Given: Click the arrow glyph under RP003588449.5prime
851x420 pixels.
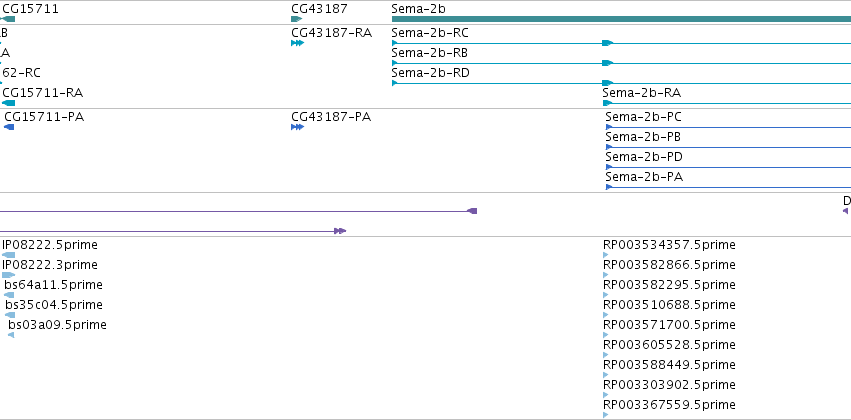Looking at the screenshot, I should tap(606, 375).
